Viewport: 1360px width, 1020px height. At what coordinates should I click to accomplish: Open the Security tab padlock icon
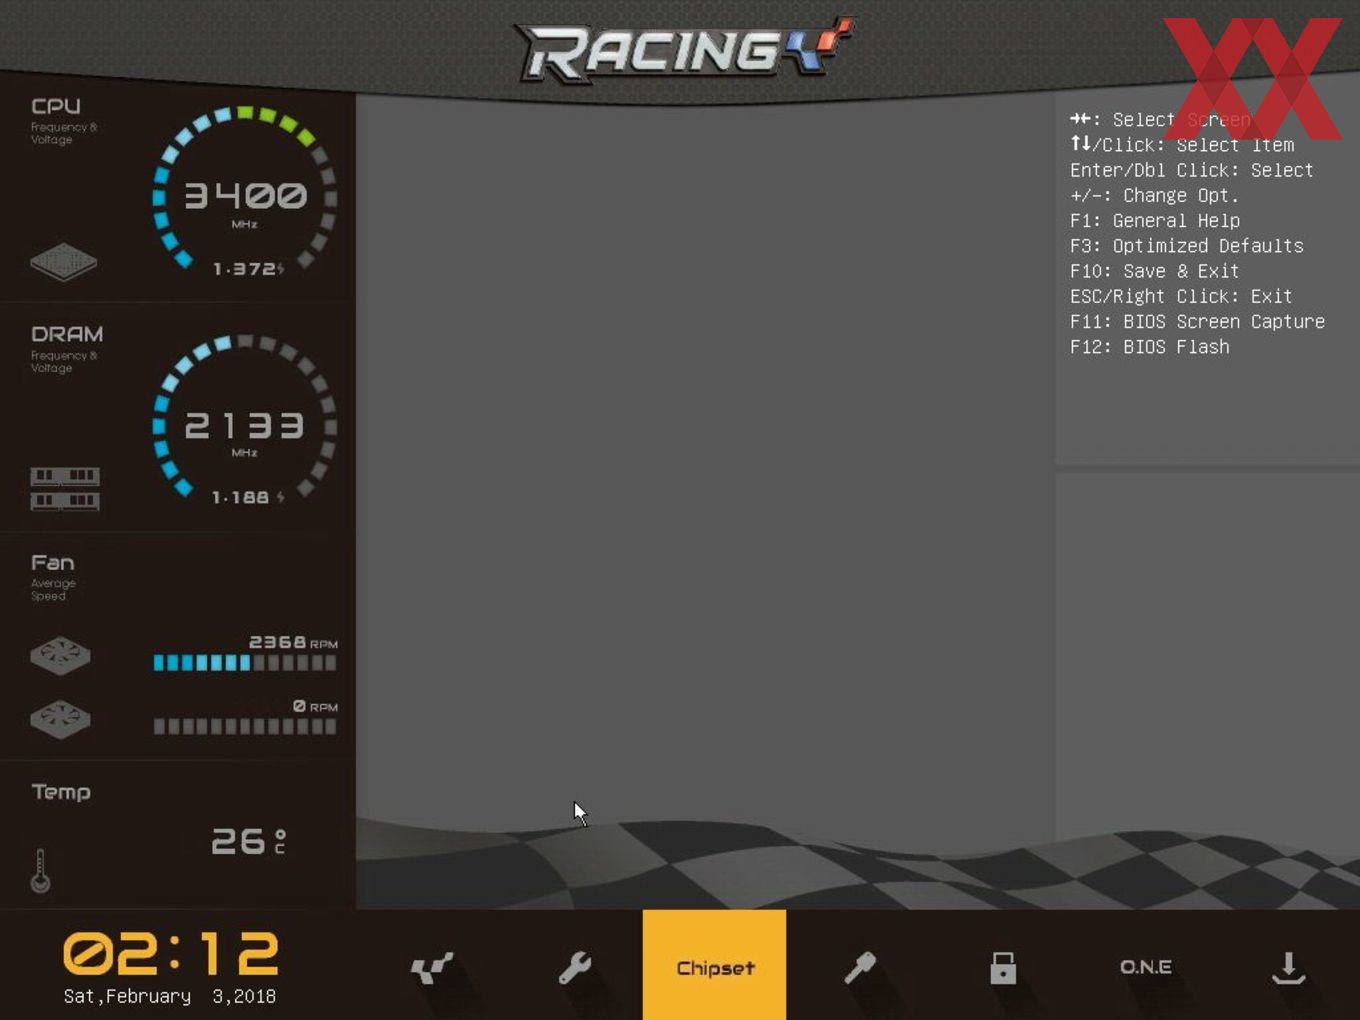point(1003,967)
